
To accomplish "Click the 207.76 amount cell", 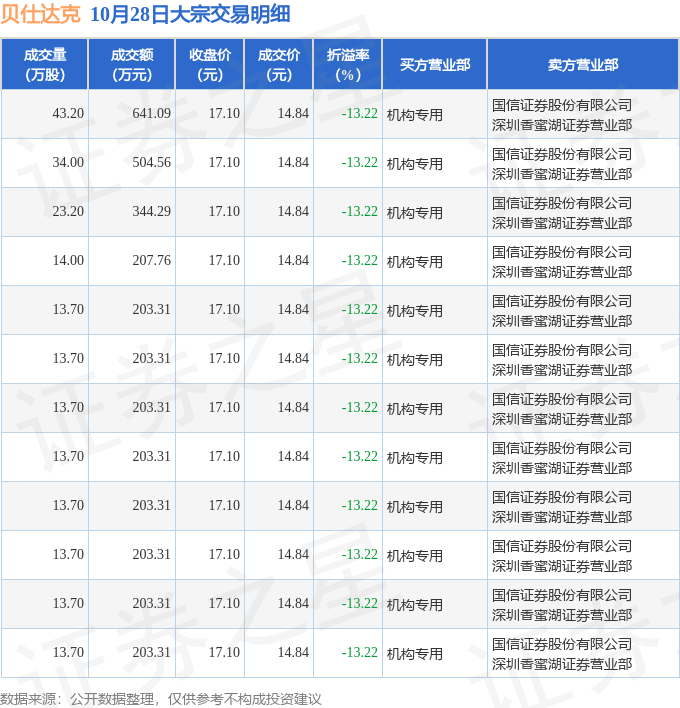I will (151, 261).
